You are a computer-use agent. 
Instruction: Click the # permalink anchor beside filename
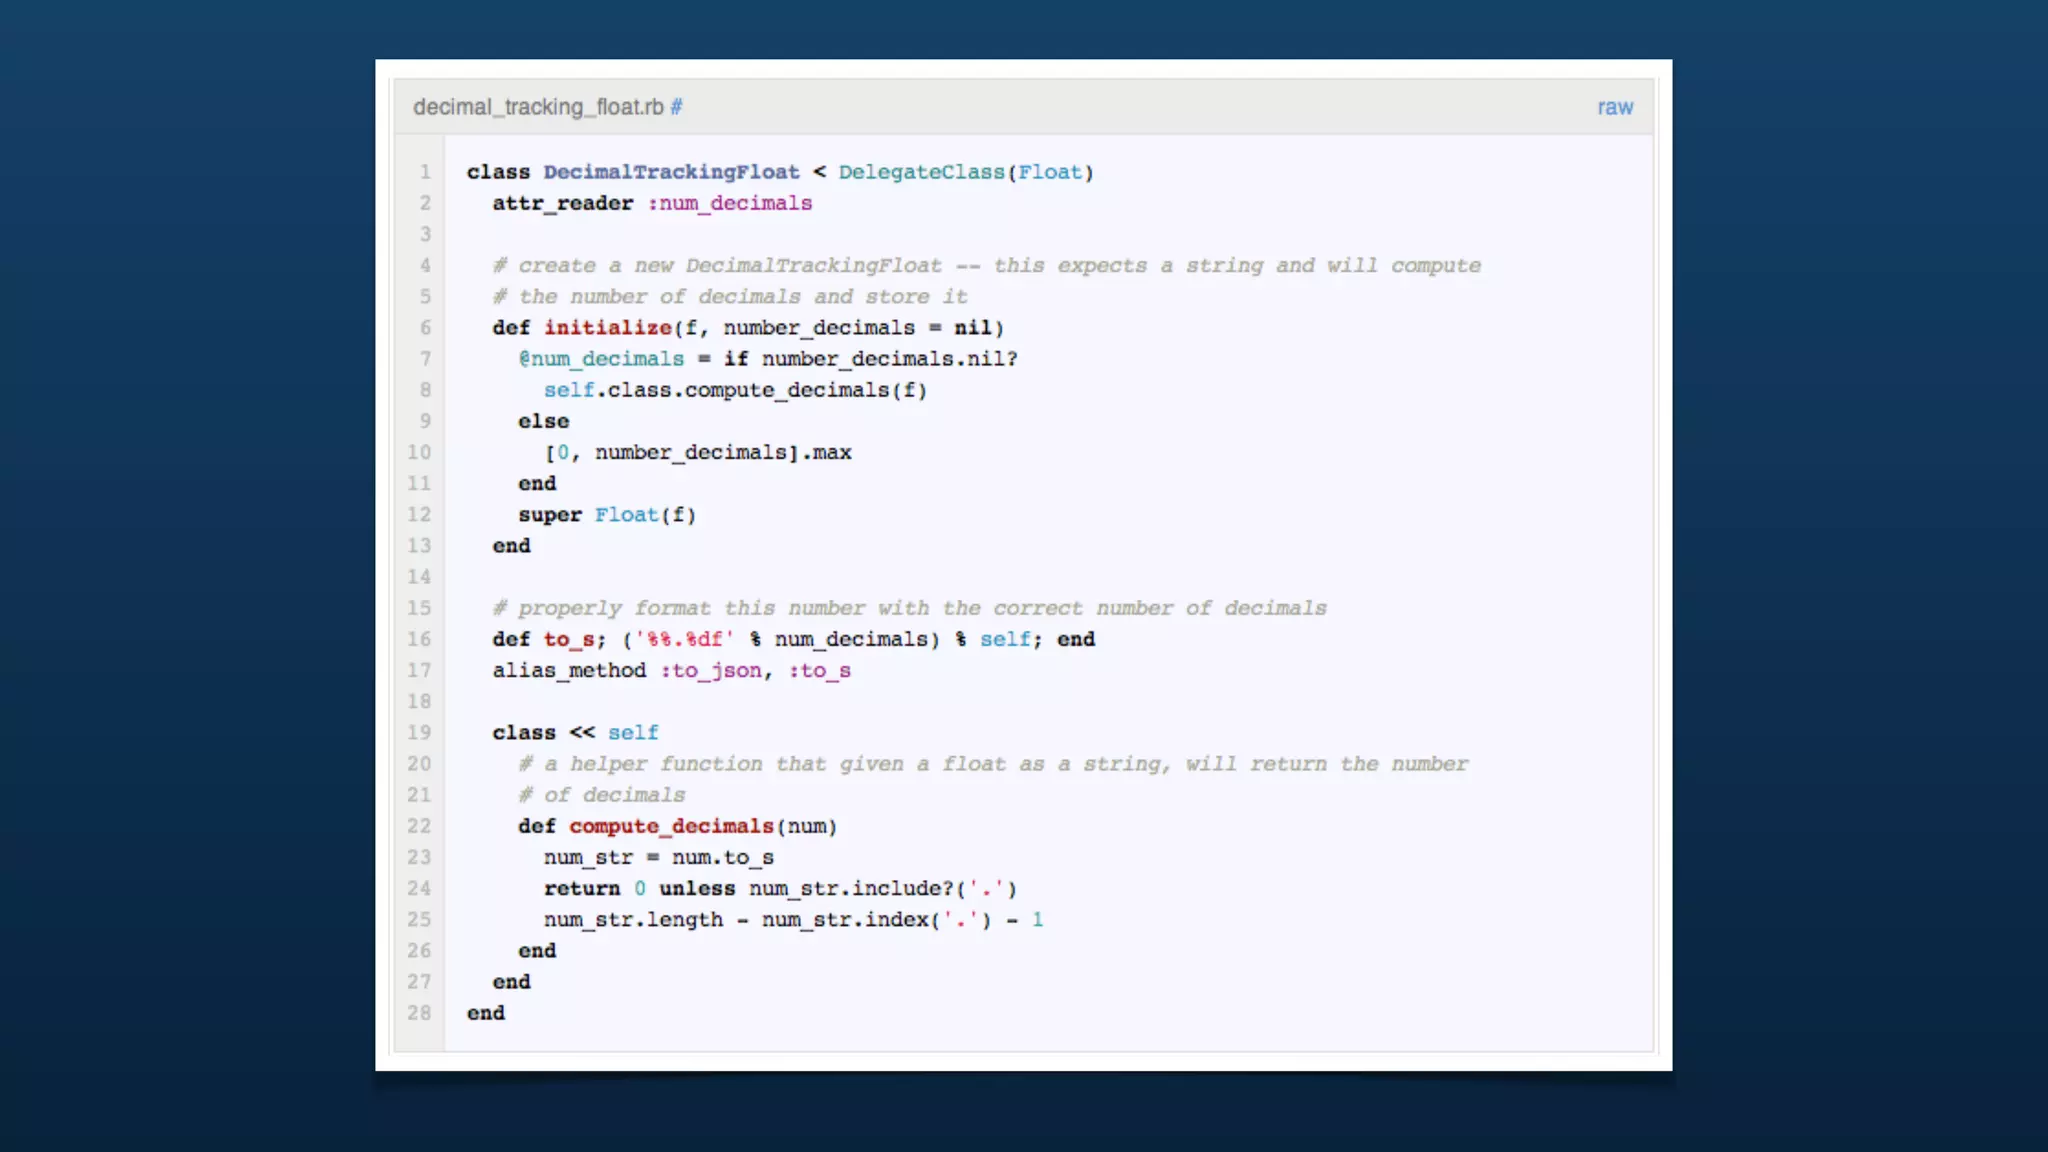click(676, 107)
